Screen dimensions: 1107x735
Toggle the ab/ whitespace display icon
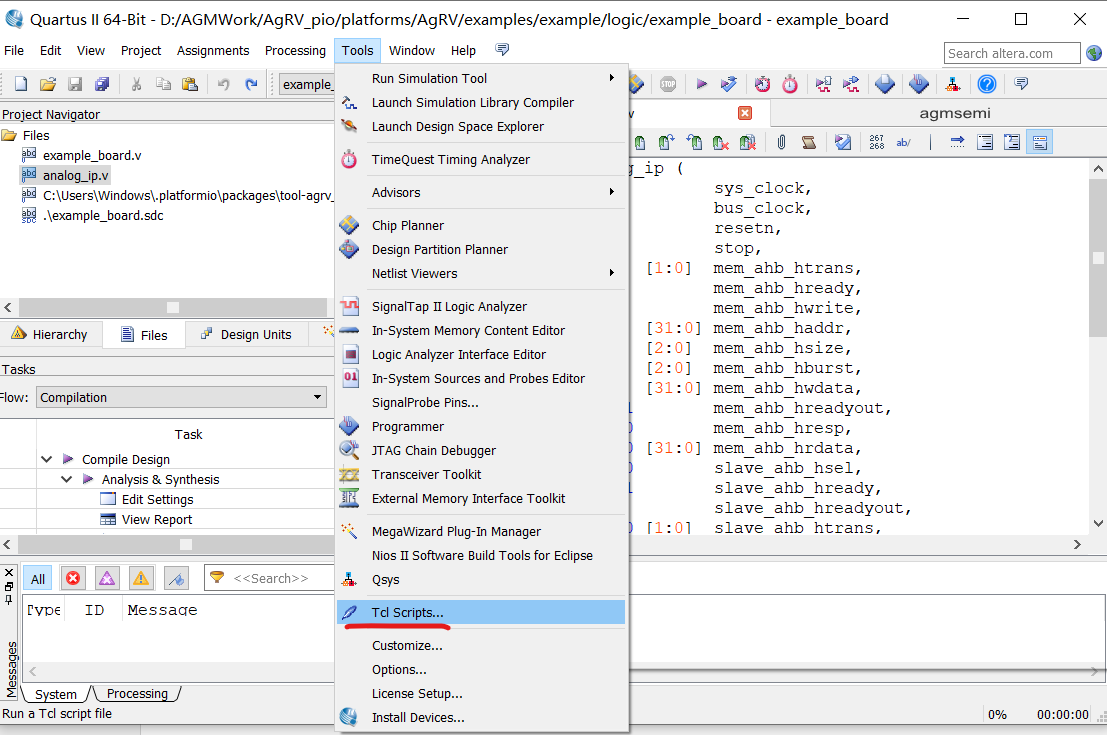[904, 142]
